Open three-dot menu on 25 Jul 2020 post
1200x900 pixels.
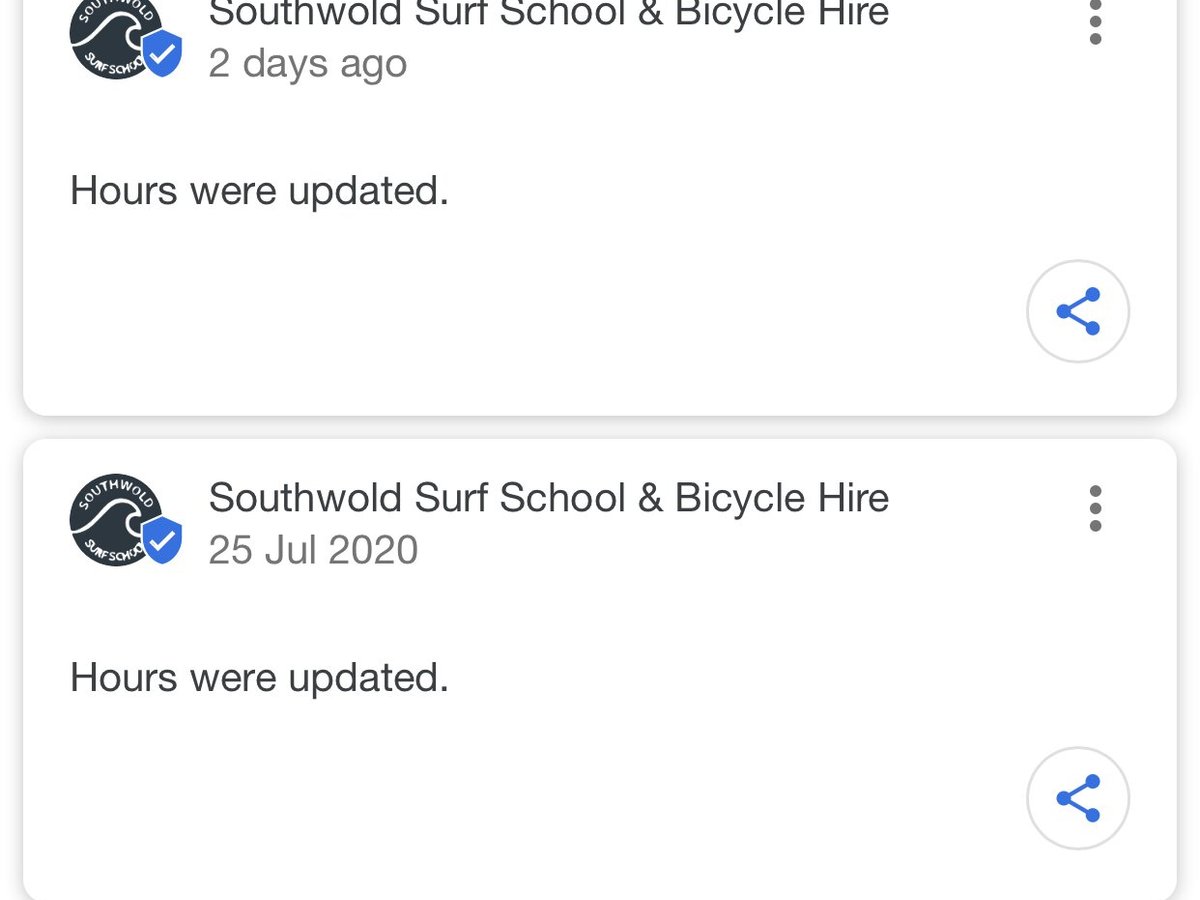(x=1096, y=508)
